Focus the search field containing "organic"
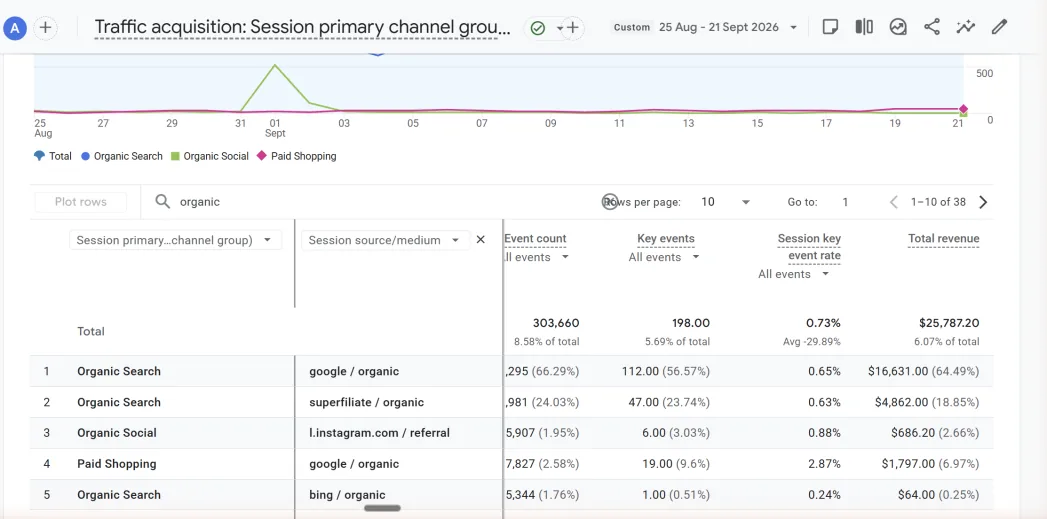 (374, 202)
